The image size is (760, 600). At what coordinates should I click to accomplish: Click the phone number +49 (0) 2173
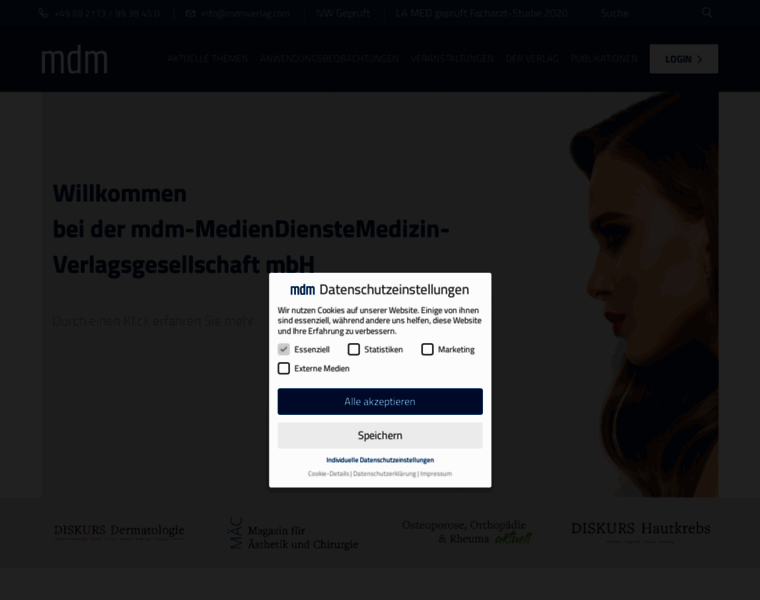[x=107, y=13]
